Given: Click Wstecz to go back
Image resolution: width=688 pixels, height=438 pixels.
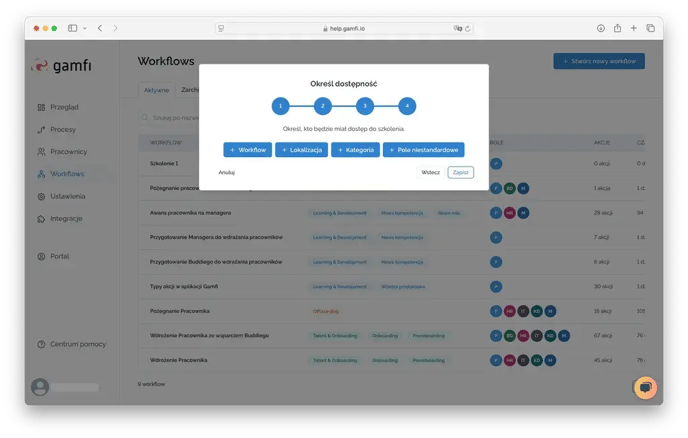Looking at the screenshot, I should [x=430, y=172].
